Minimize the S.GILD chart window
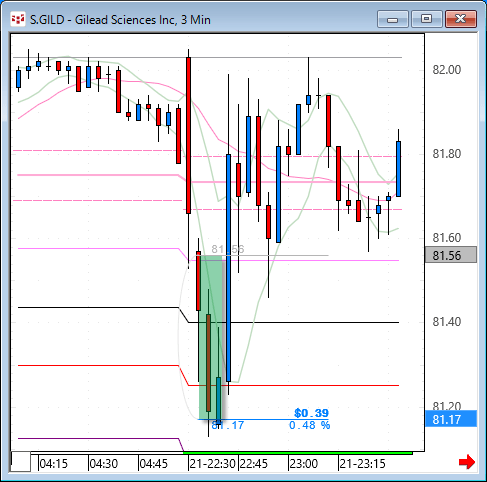The width and height of the screenshot is (487, 482). click(393, 19)
